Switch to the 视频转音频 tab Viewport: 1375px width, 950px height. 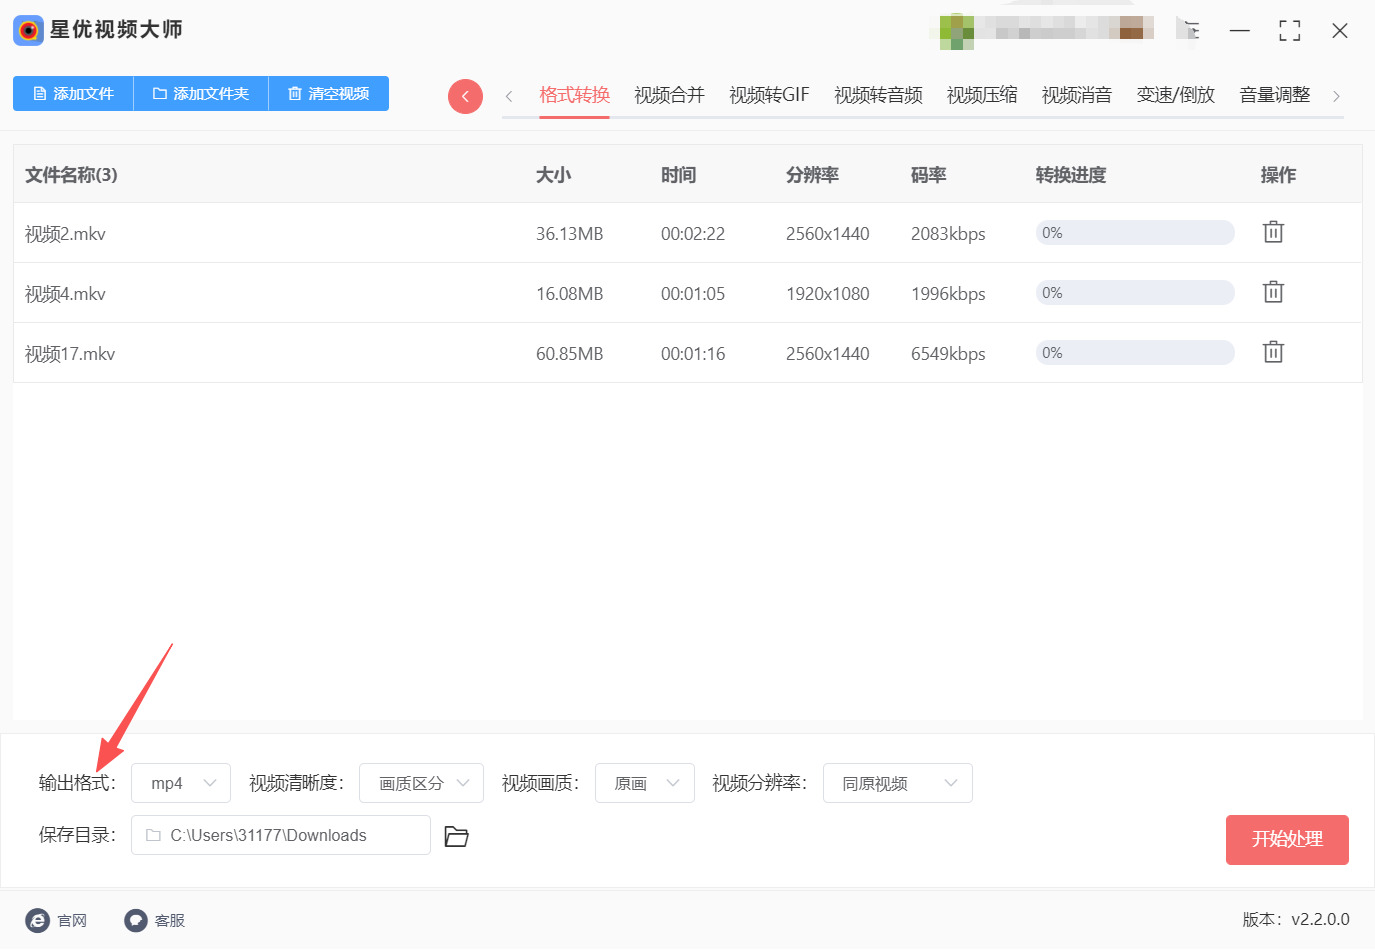pyautogui.click(x=878, y=95)
